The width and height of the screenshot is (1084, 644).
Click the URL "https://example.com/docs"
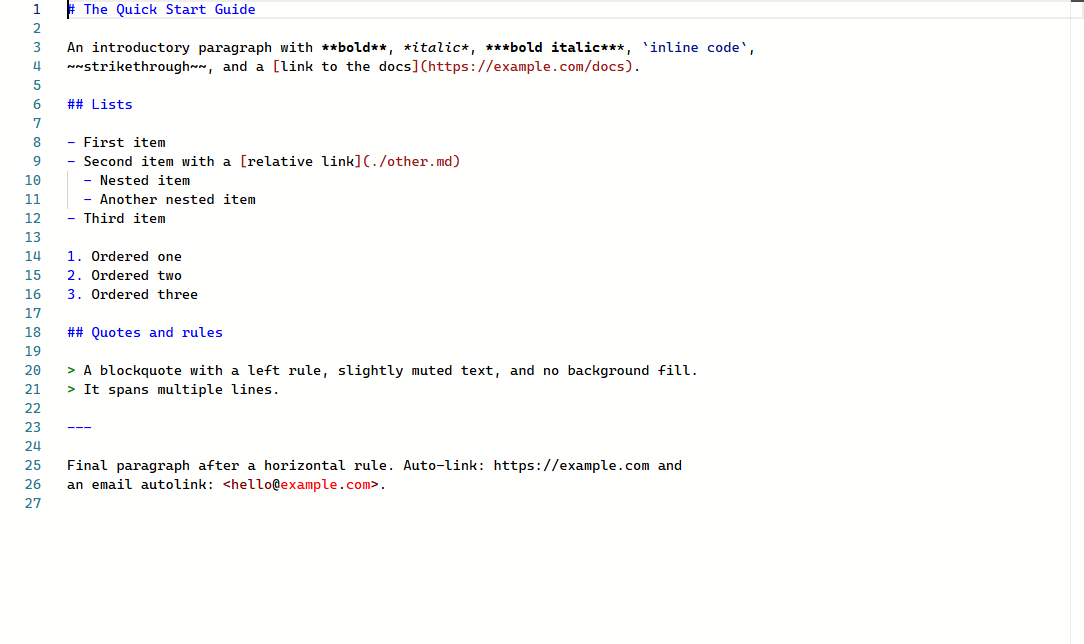[526, 67]
